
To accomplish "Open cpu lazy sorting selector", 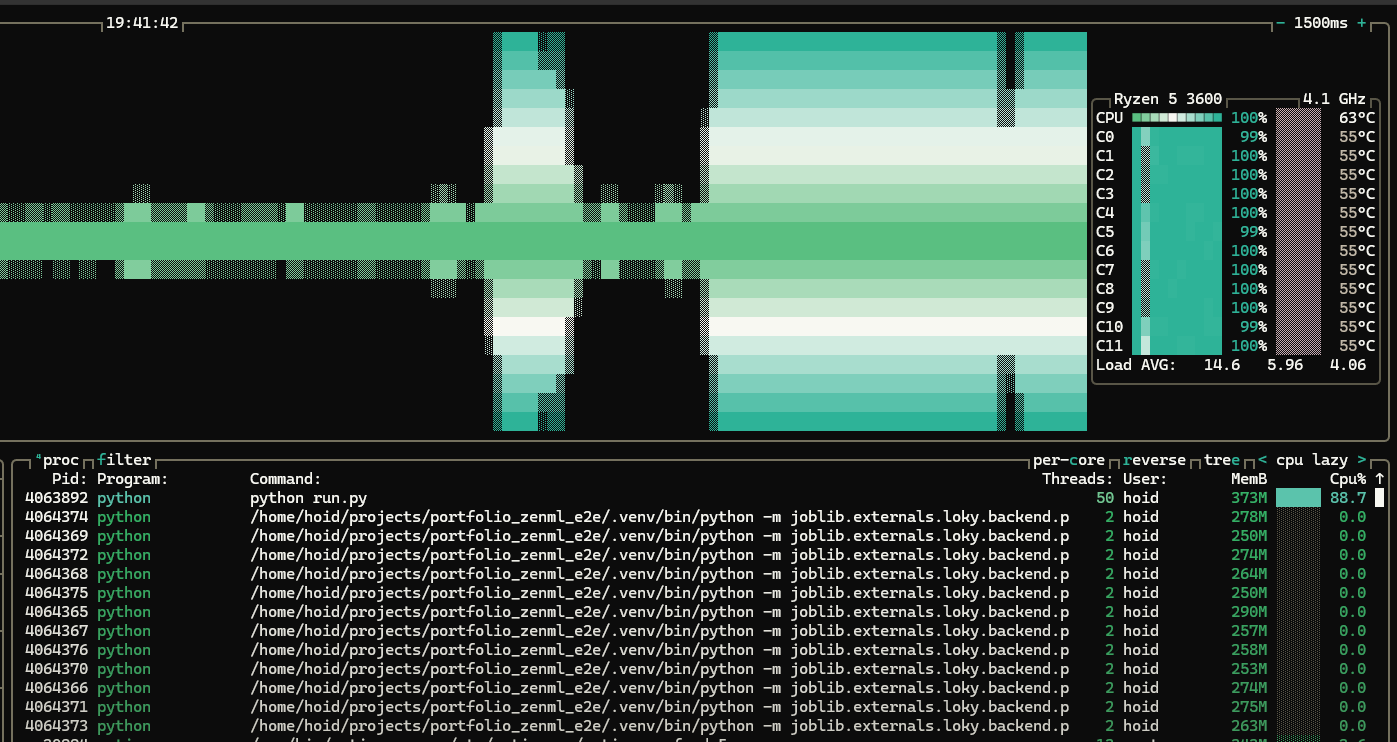I will (1312, 460).
